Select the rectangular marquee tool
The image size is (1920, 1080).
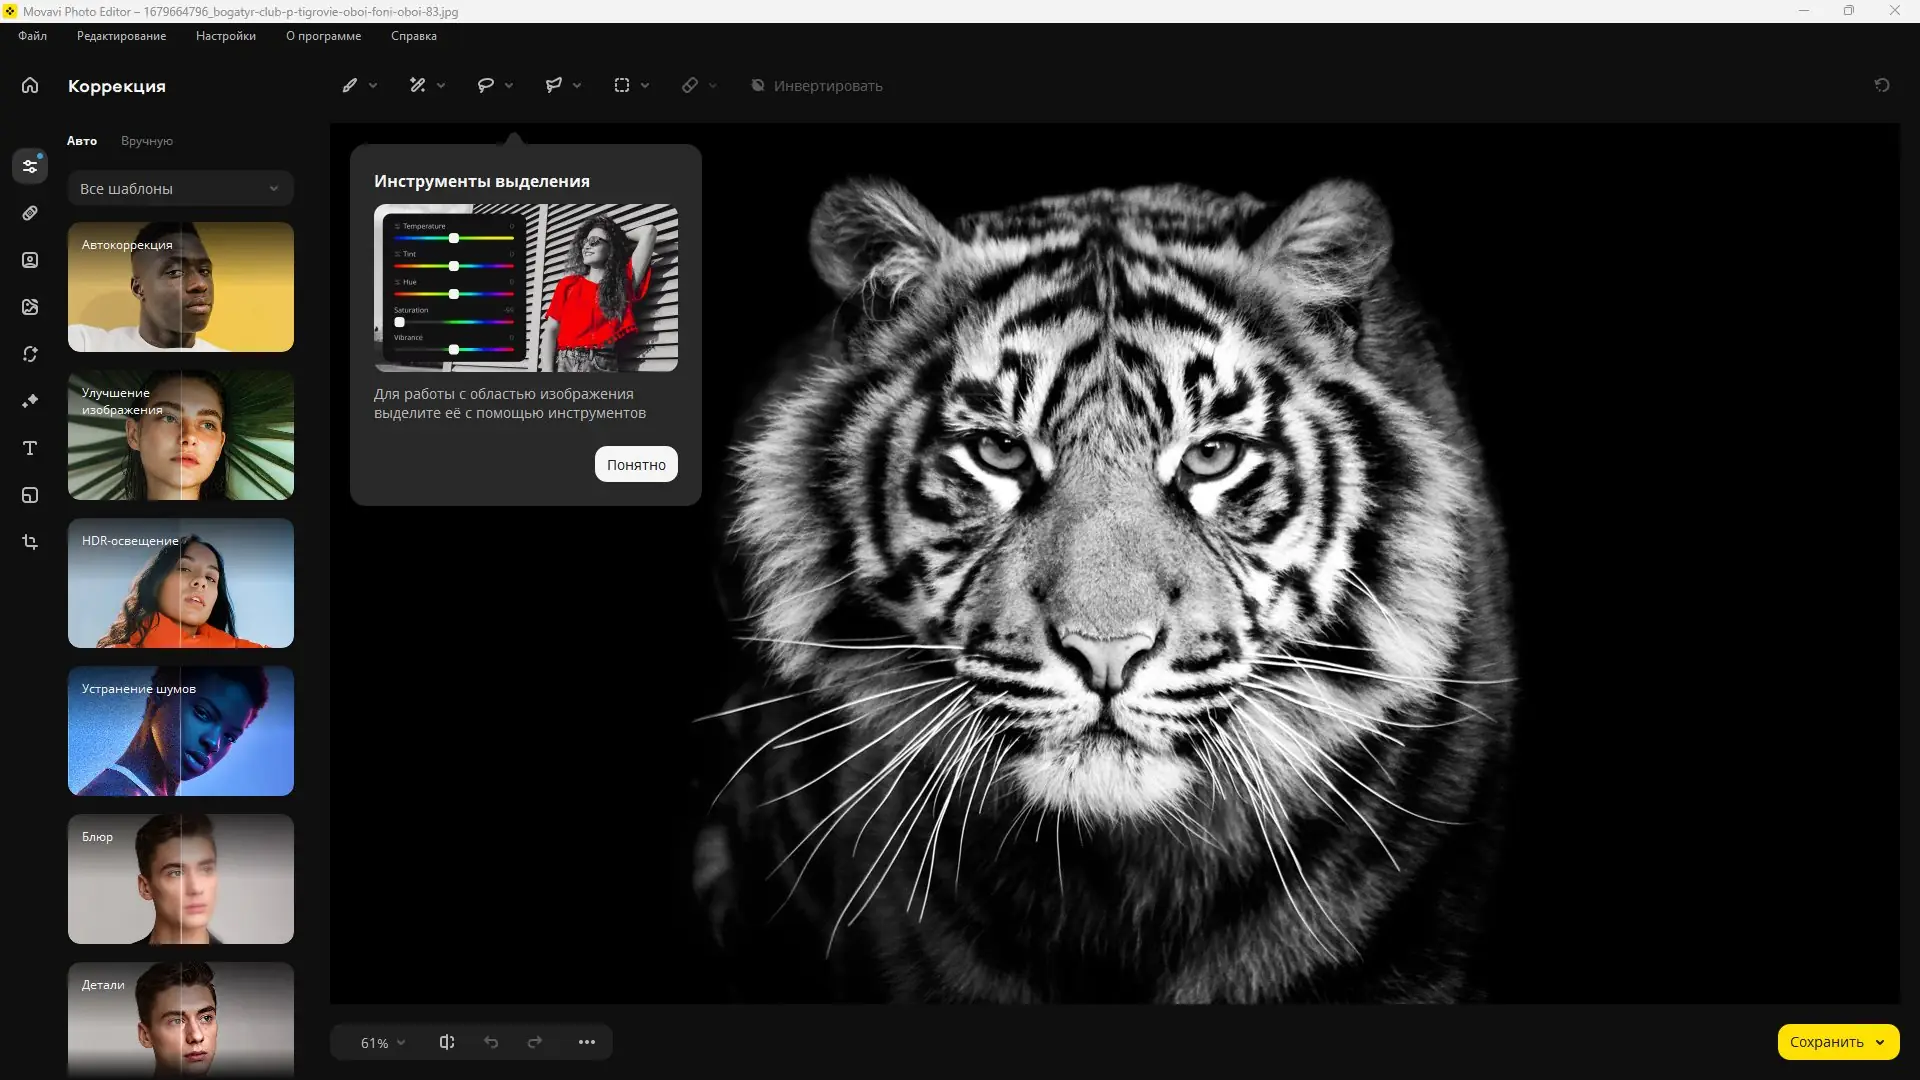pos(622,86)
